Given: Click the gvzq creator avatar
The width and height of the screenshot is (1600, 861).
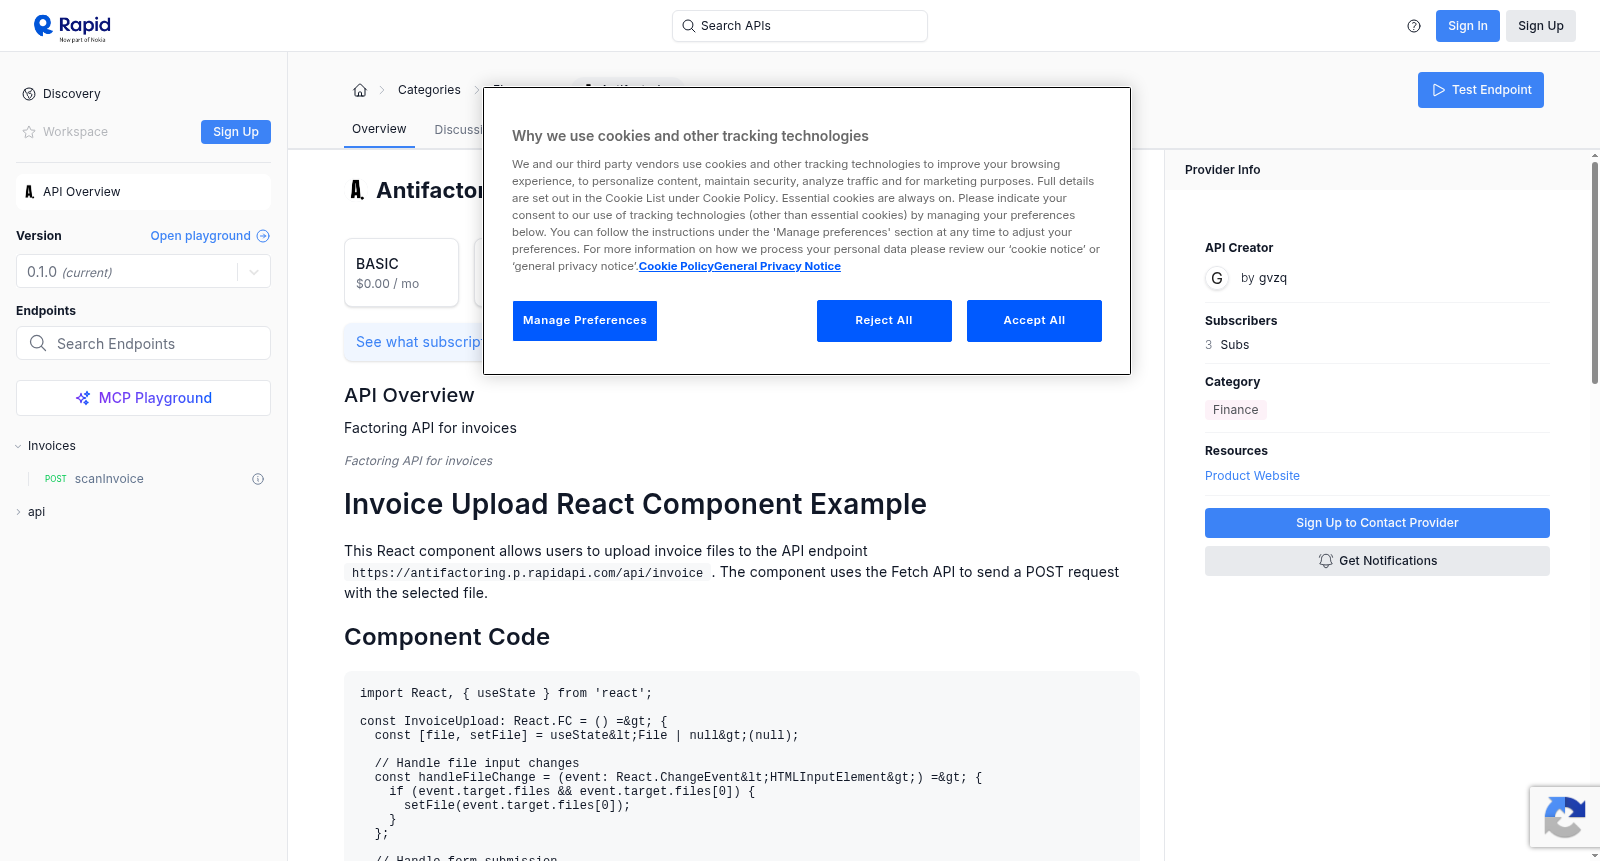Looking at the screenshot, I should coord(1217,279).
